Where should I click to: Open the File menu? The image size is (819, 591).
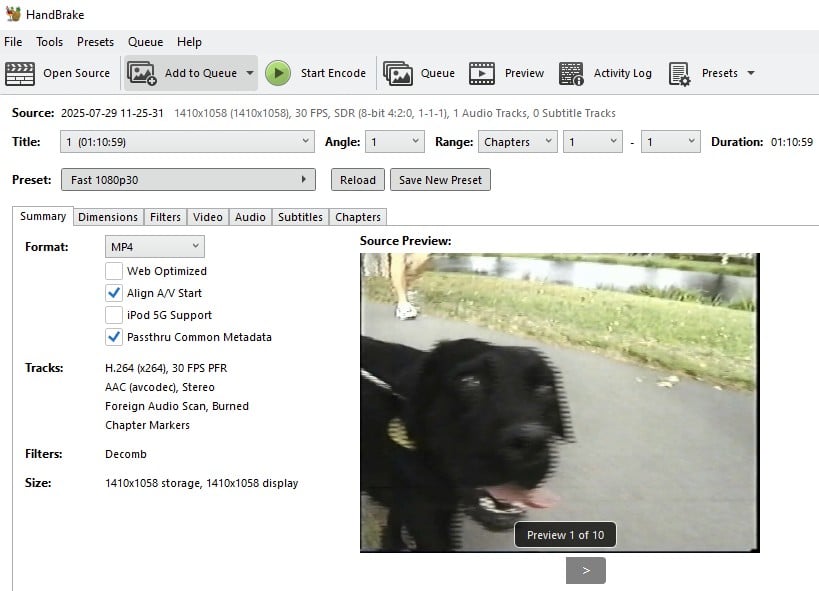[x=13, y=42]
